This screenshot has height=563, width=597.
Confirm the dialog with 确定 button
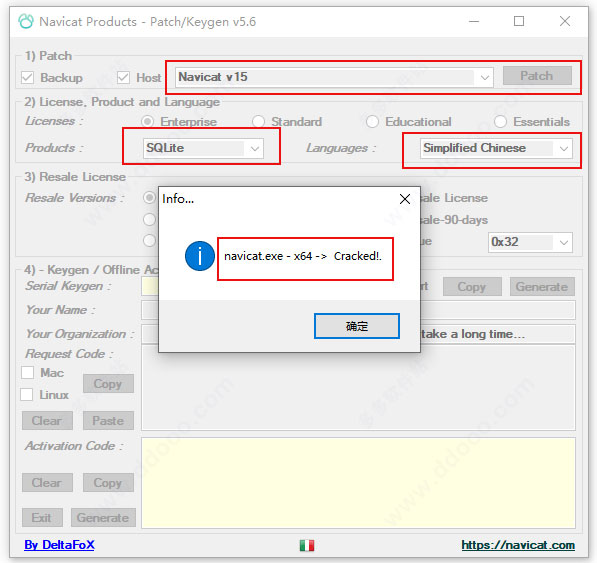357,326
